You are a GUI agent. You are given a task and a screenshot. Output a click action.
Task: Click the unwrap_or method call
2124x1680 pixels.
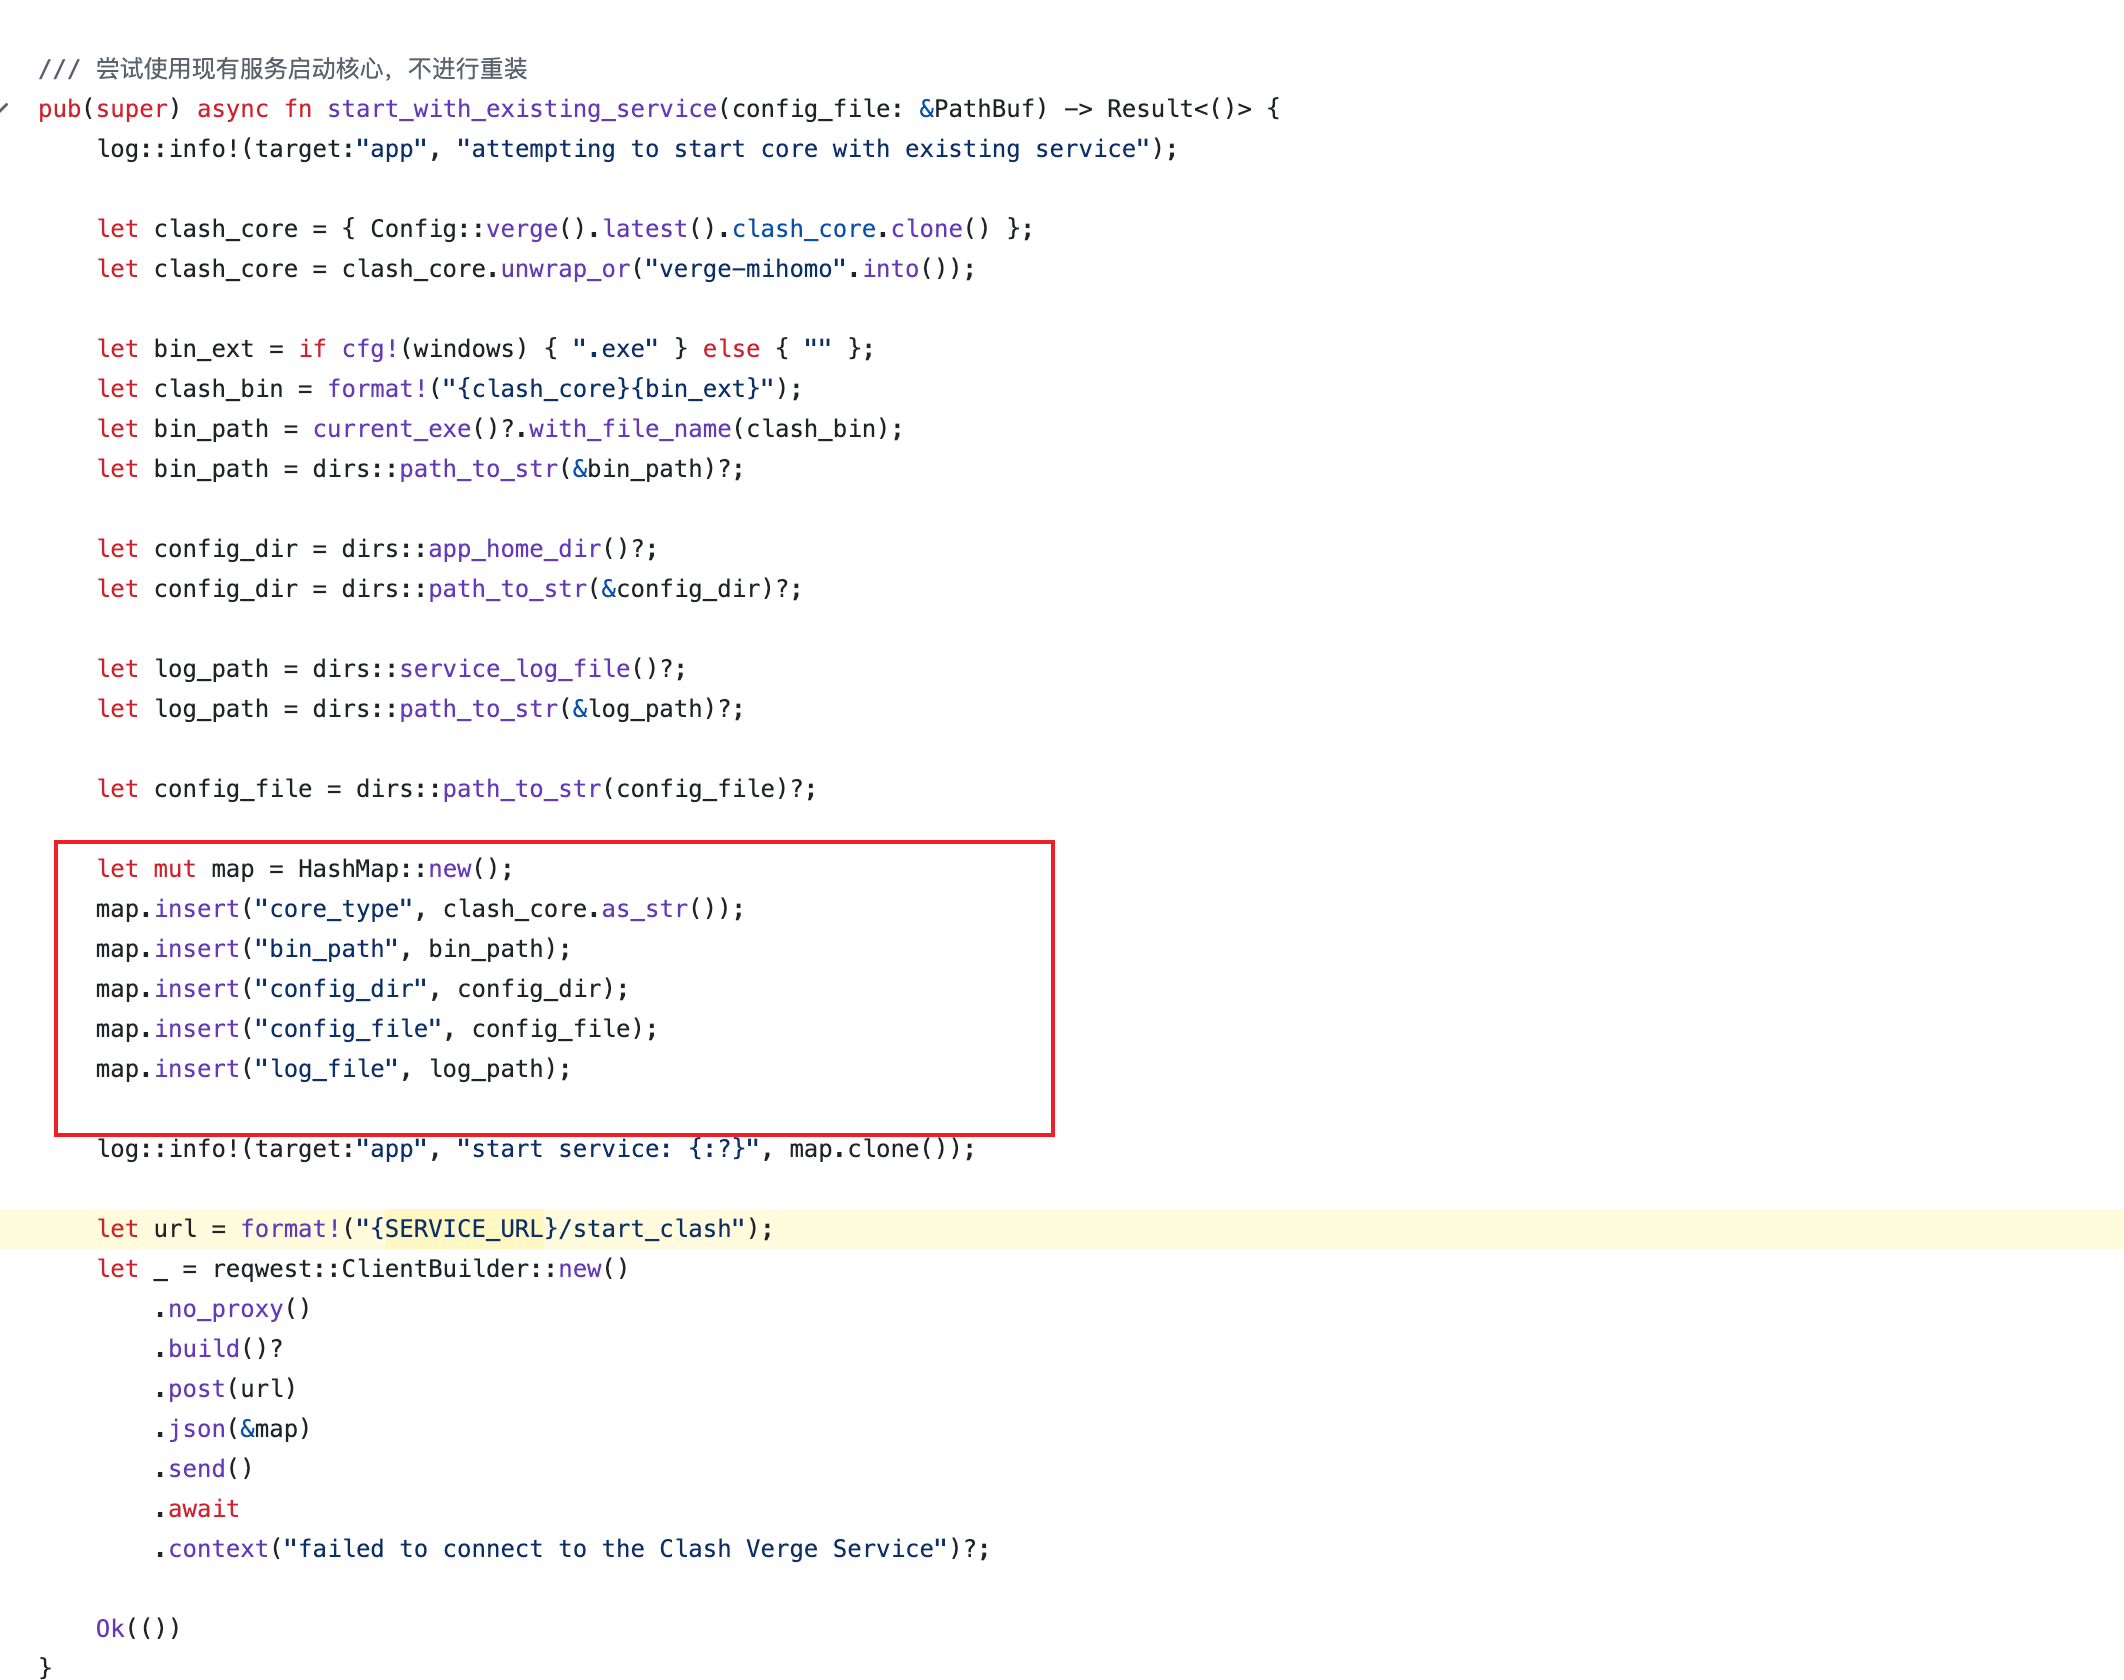coord(565,268)
